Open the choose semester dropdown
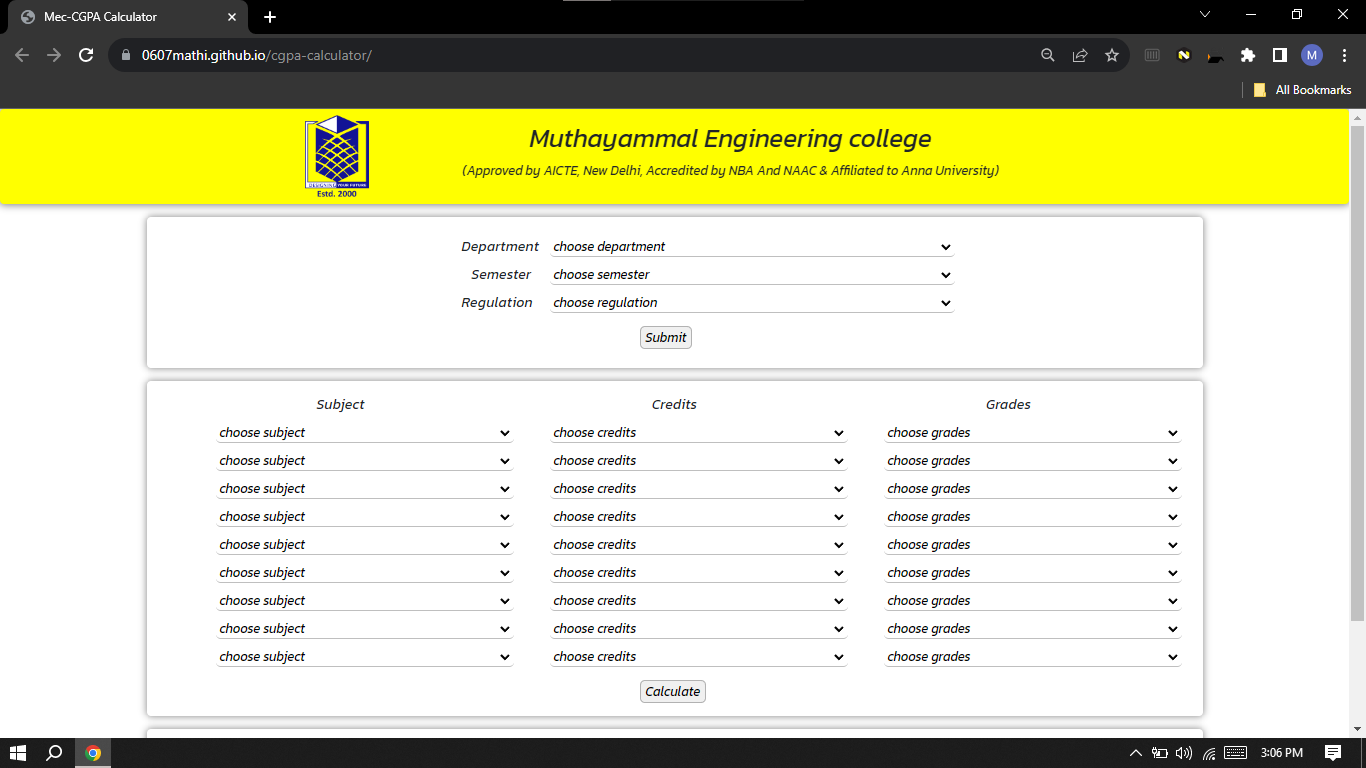Image resolution: width=1366 pixels, height=768 pixels. point(752,275)
